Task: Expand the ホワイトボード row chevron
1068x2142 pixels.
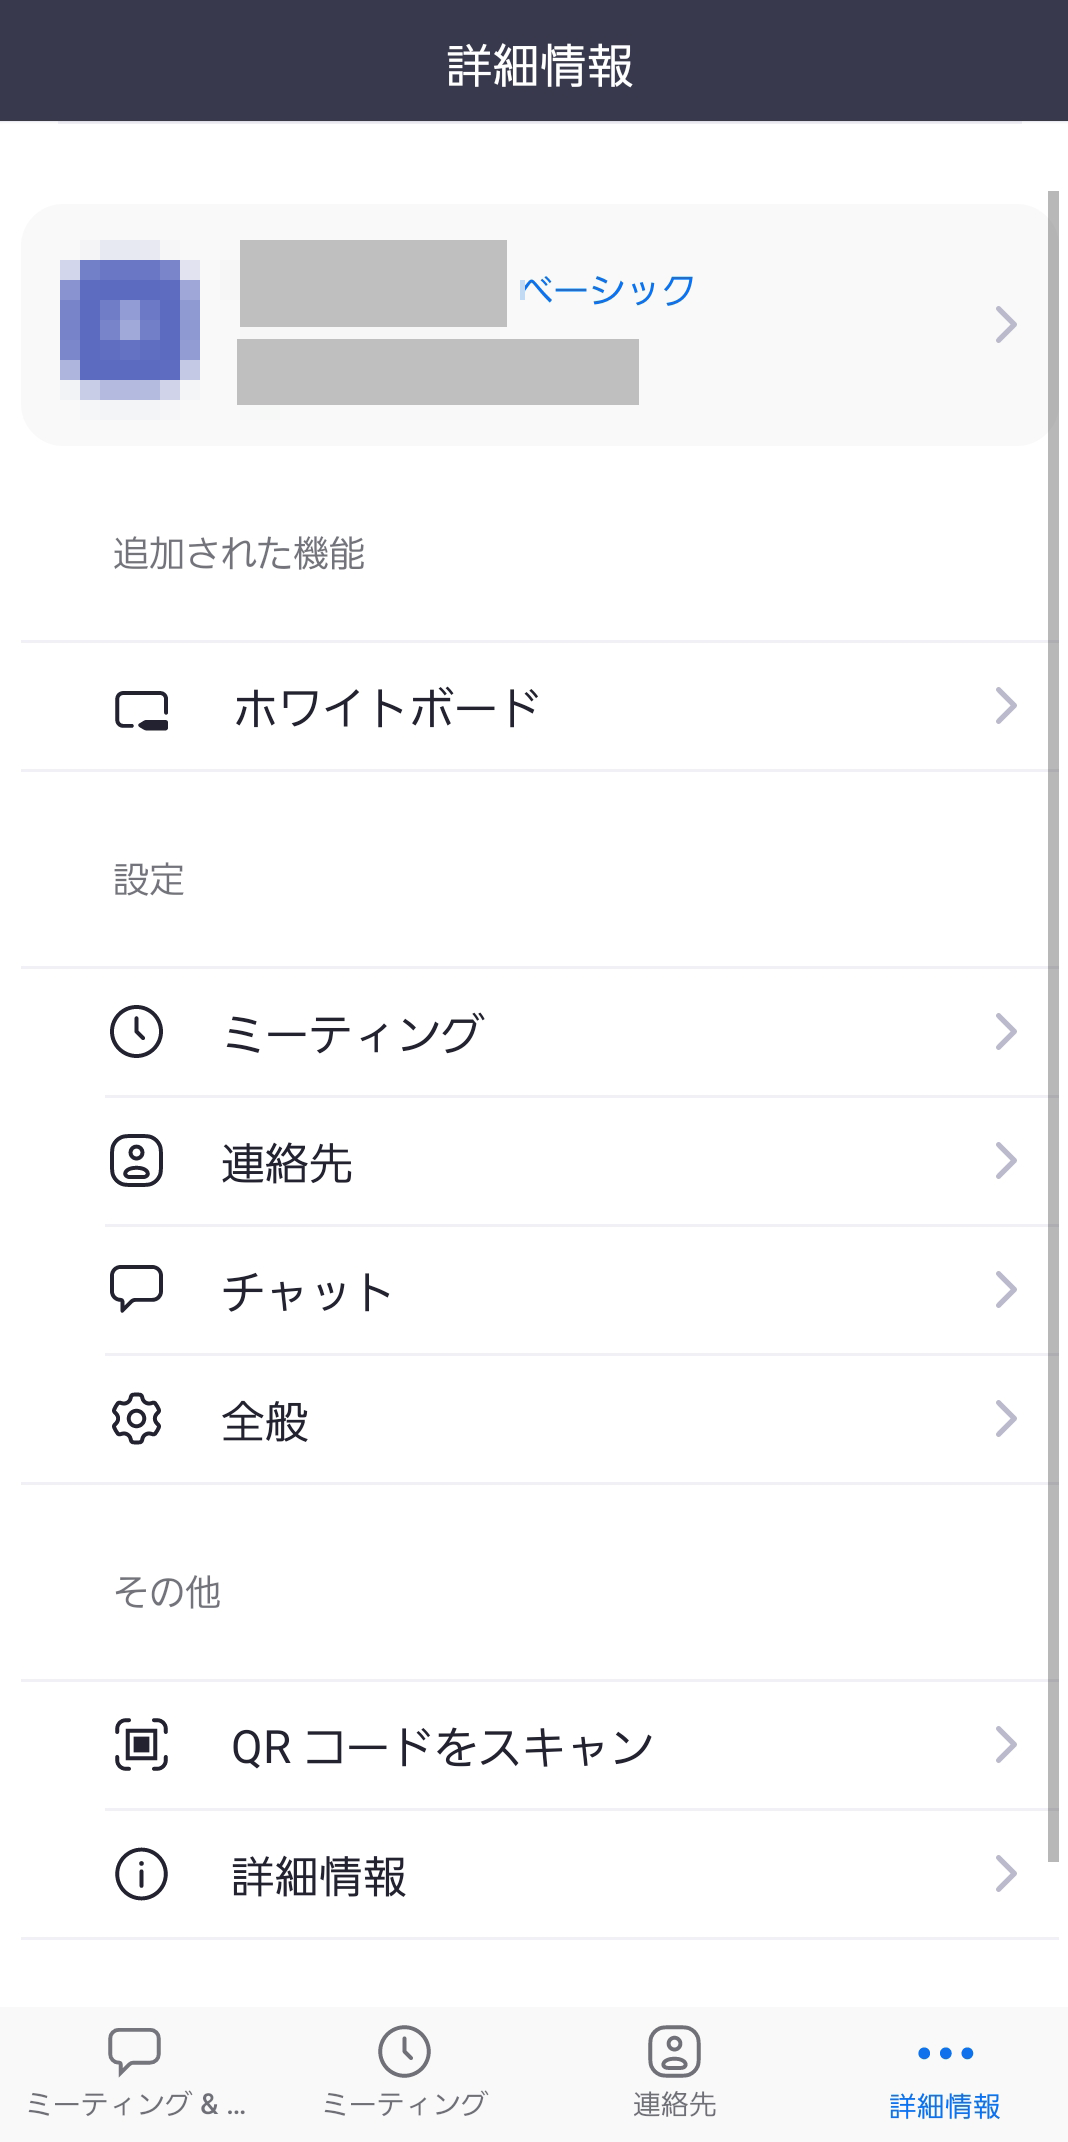Action: pos(1006,706)
